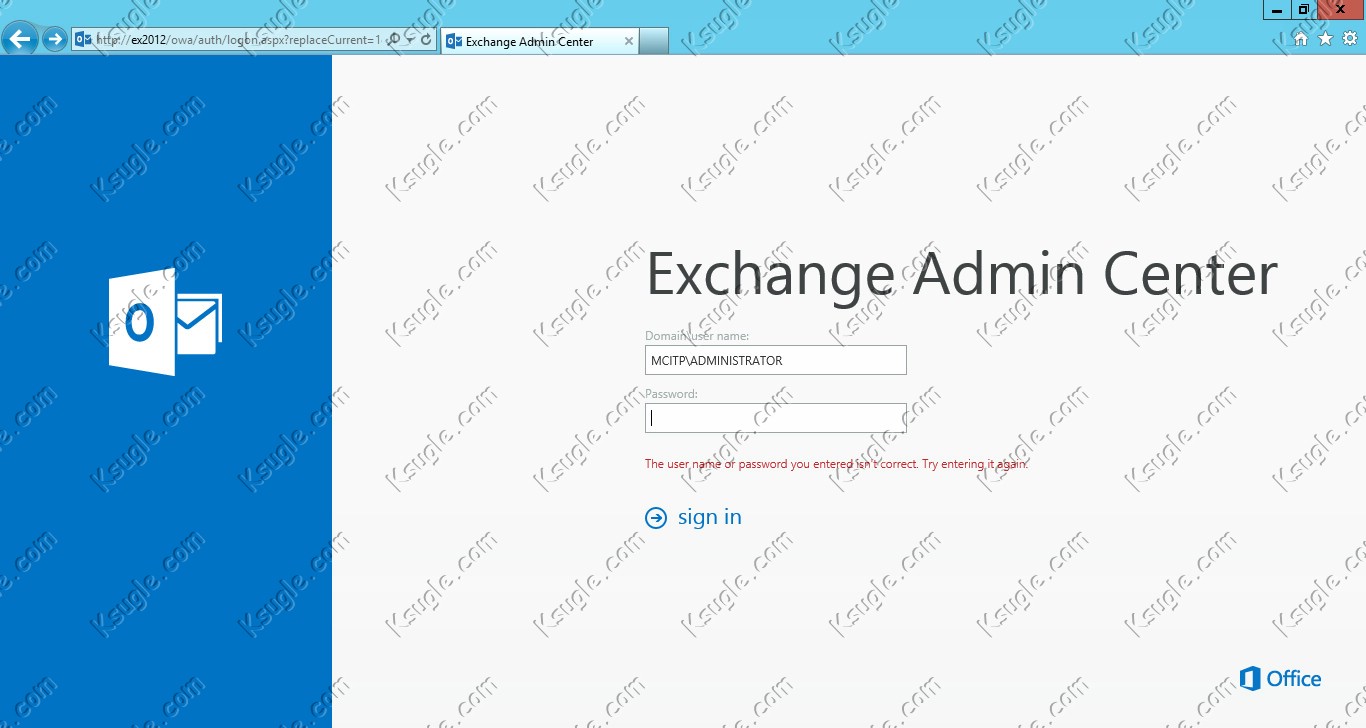Click the Domain\user name input field
This screenshot has width=1366, height=728.
[x=775, y=360]
